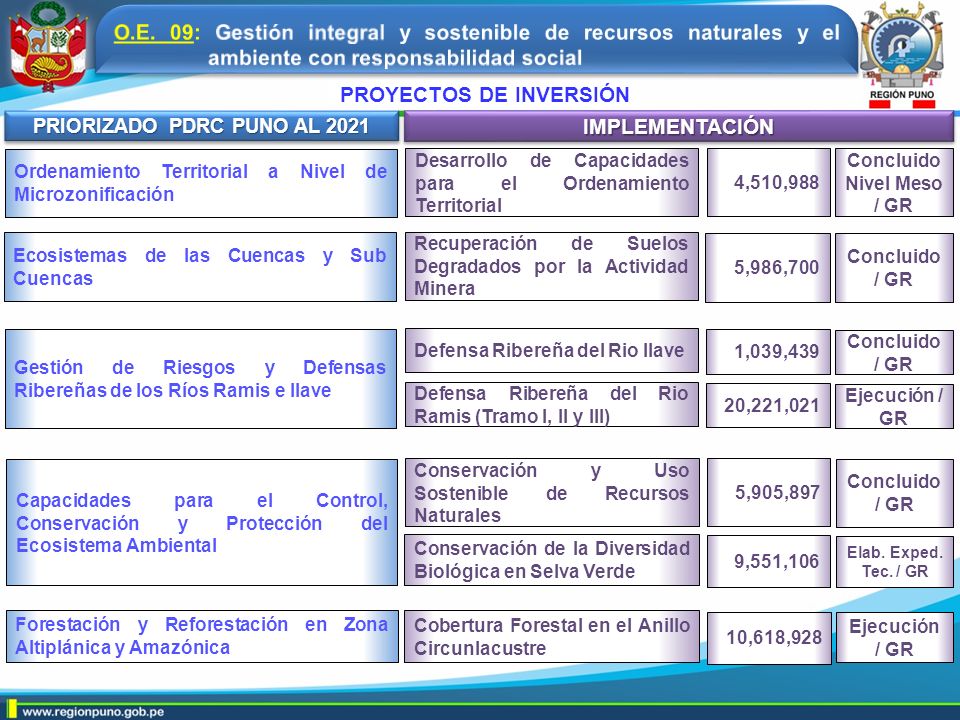Click Cobertura Forestal en el Anillo Circunlacustre
Image resolution: width=960 pixels, height=720 pixels.
[552, 637]
